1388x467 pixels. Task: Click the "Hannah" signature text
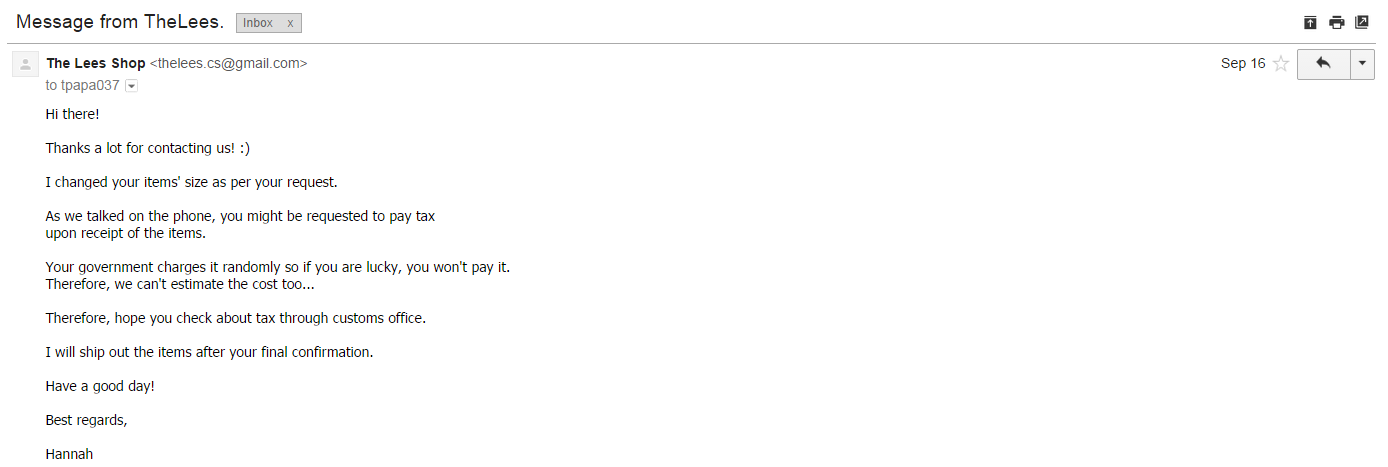tap(70, 454)
